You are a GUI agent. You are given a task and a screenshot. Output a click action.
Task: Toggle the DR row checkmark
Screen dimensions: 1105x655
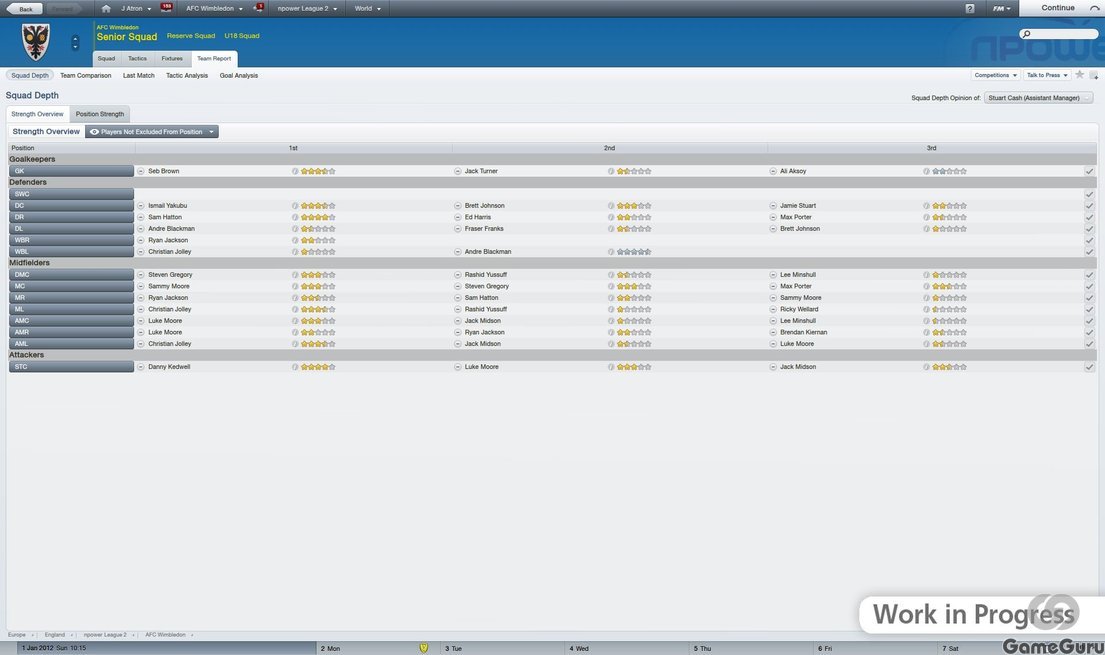click(1089, 217)
